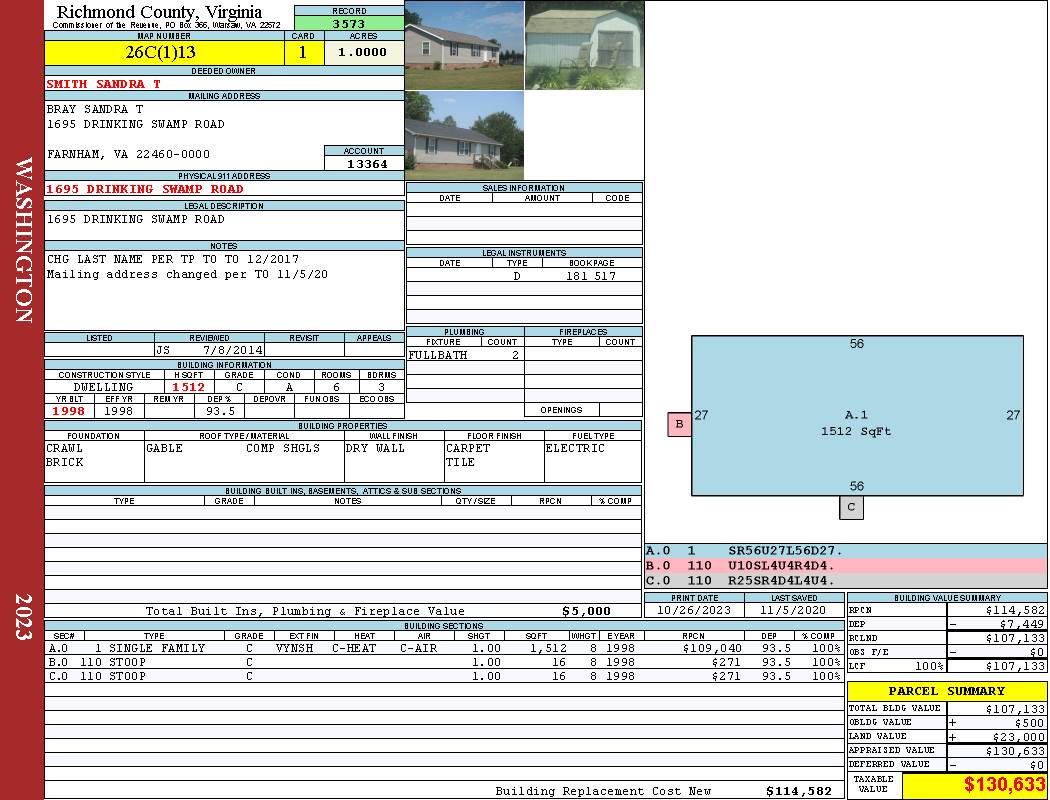Click the acres value 1.0000
The image size is (1050, 800).
(362, 53)
